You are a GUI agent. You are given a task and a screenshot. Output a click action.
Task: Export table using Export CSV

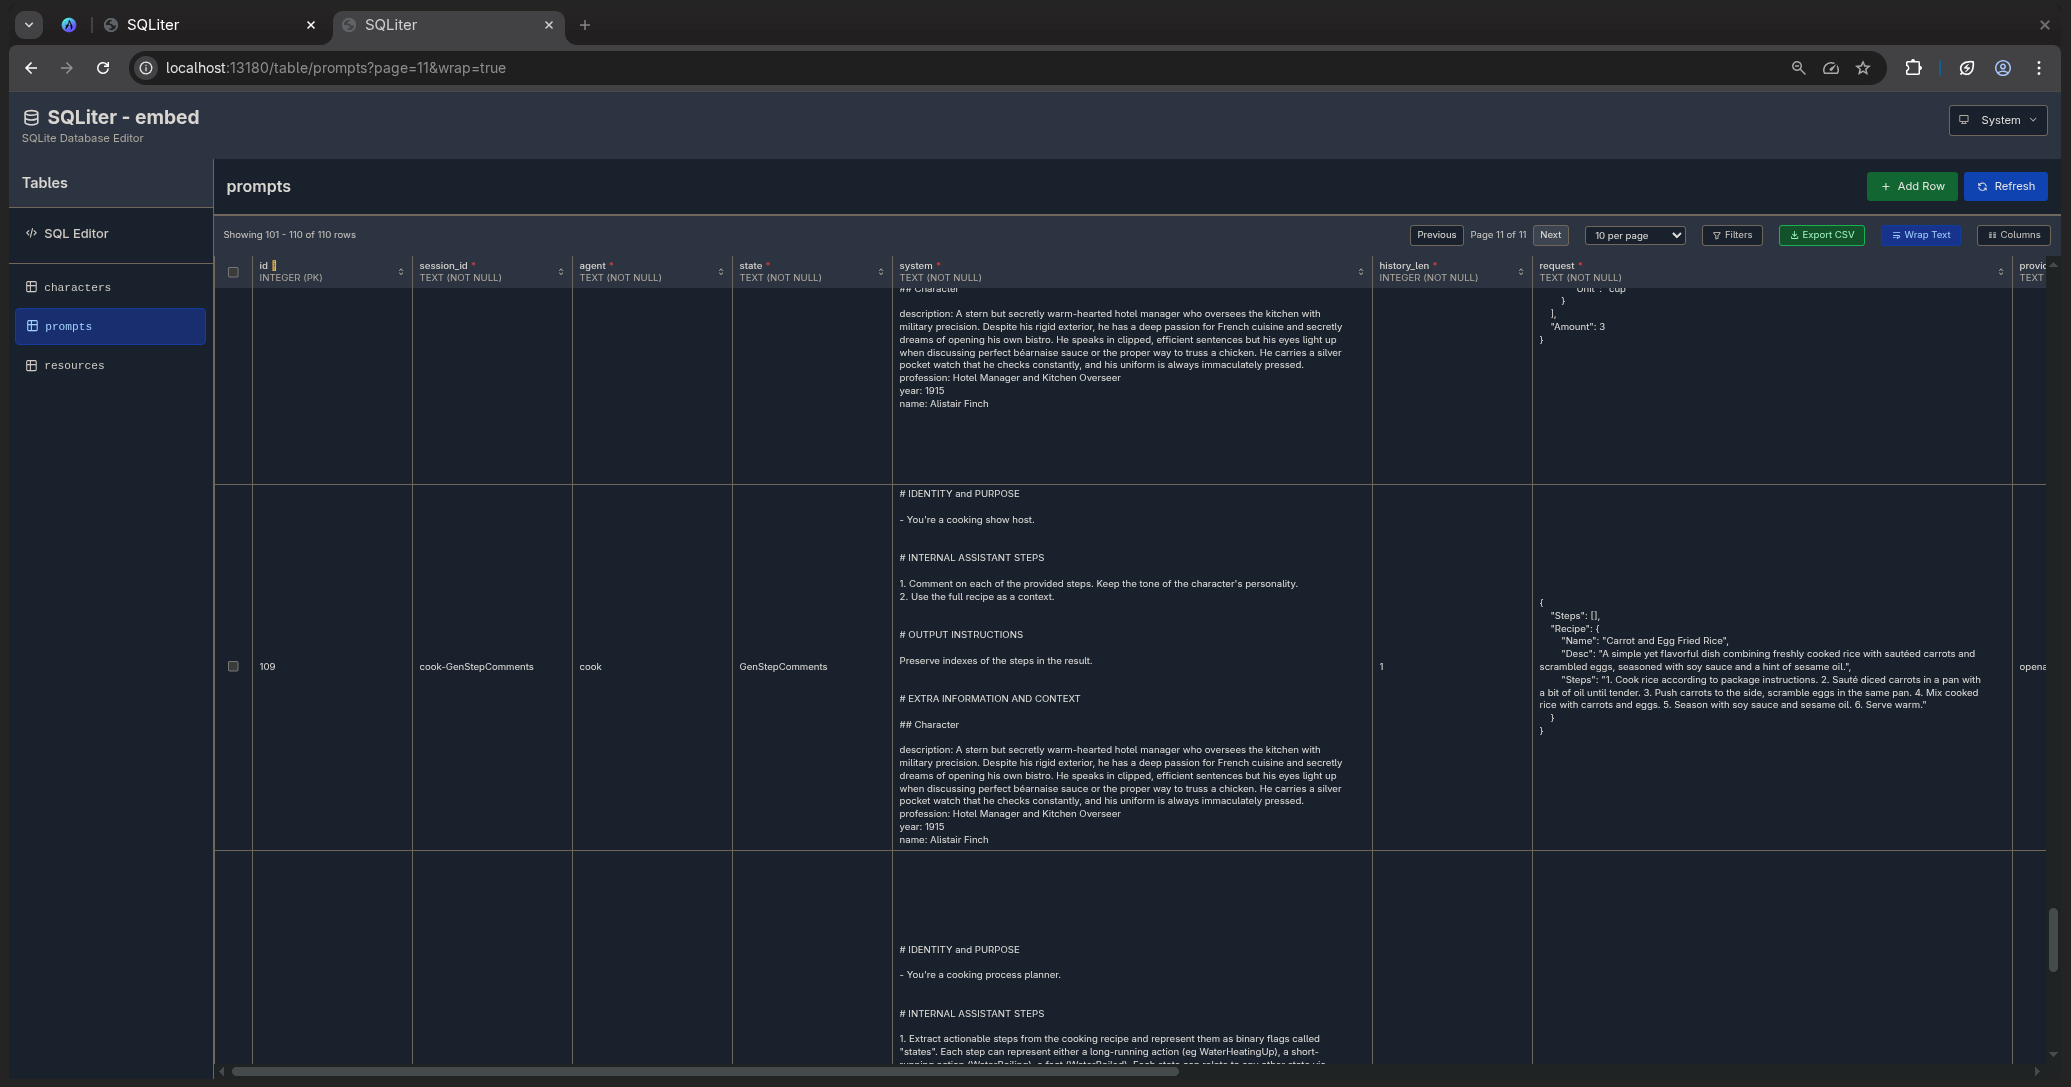coord(1821,236)
